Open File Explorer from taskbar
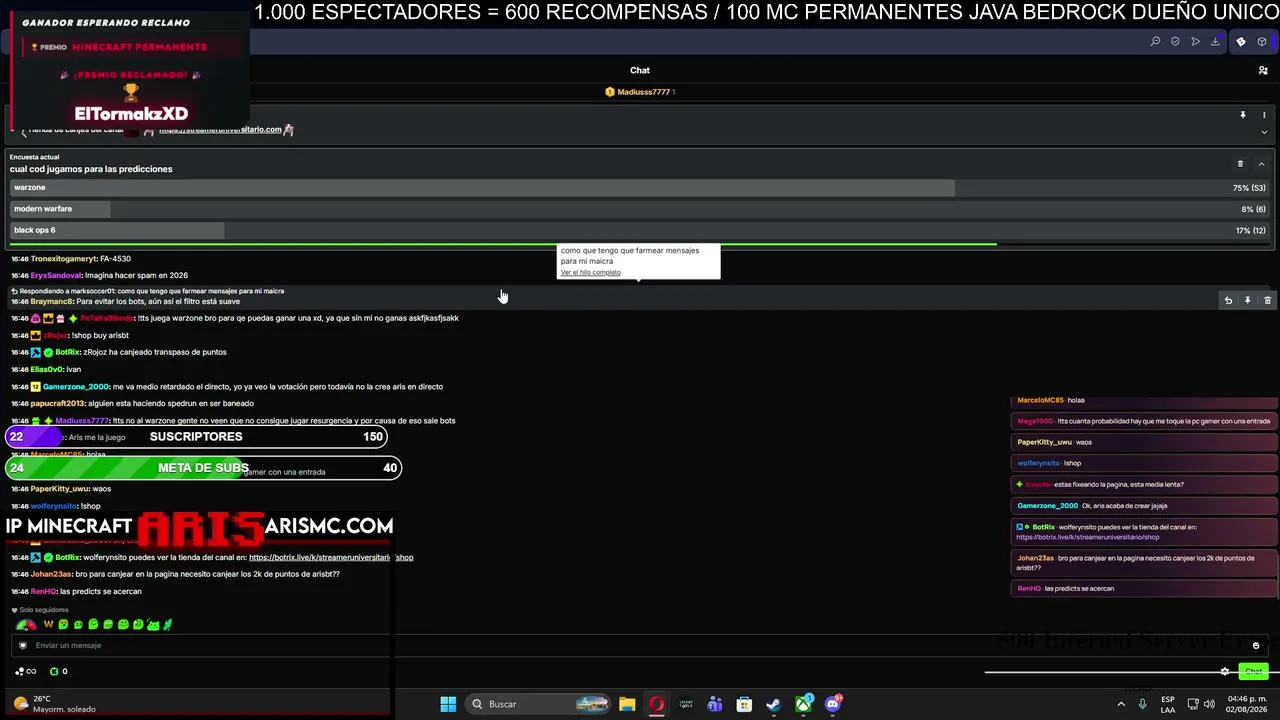1280x720 pixels. (627, 704)
